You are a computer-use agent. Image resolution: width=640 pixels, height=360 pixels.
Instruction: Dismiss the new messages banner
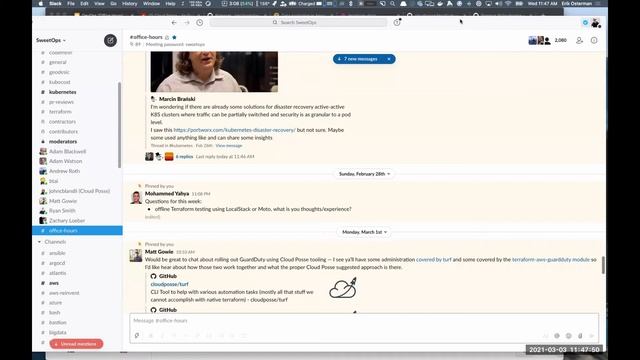click(x=389, y=59)
